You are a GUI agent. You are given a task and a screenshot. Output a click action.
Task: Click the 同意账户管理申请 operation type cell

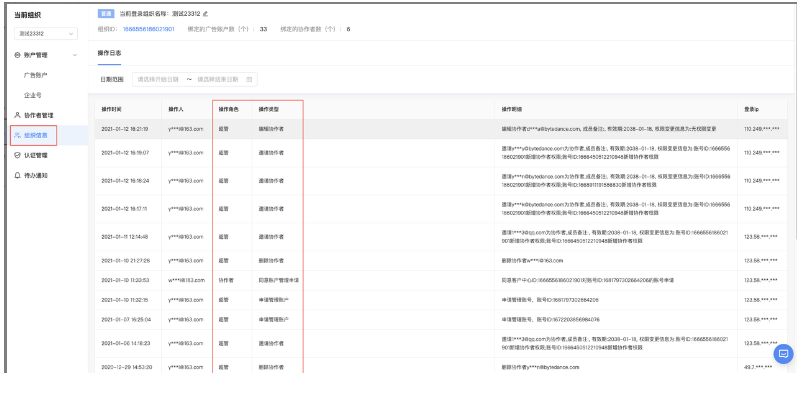[279, 280]
